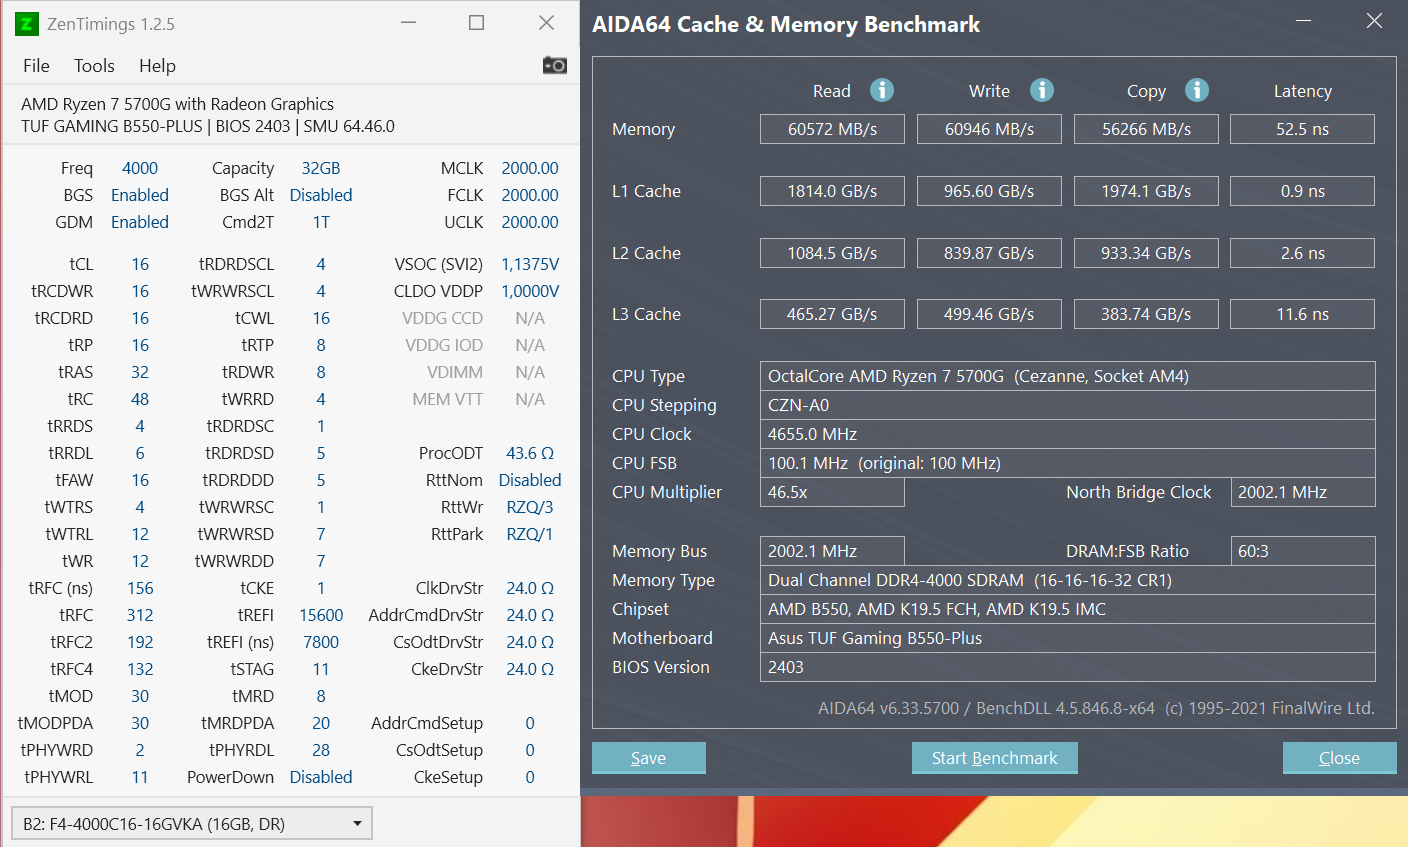The image size is (1408, 847).
Task: Click the Chipset field AMD B550
Action: coord(1068,609)
